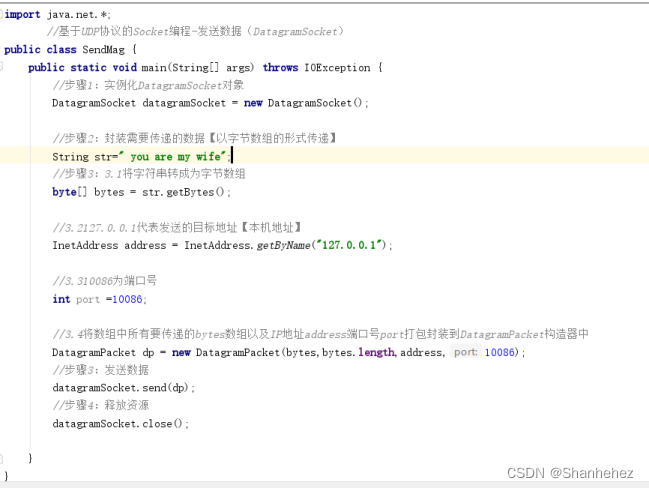Click the class closing brace on last line

[6, 476]
